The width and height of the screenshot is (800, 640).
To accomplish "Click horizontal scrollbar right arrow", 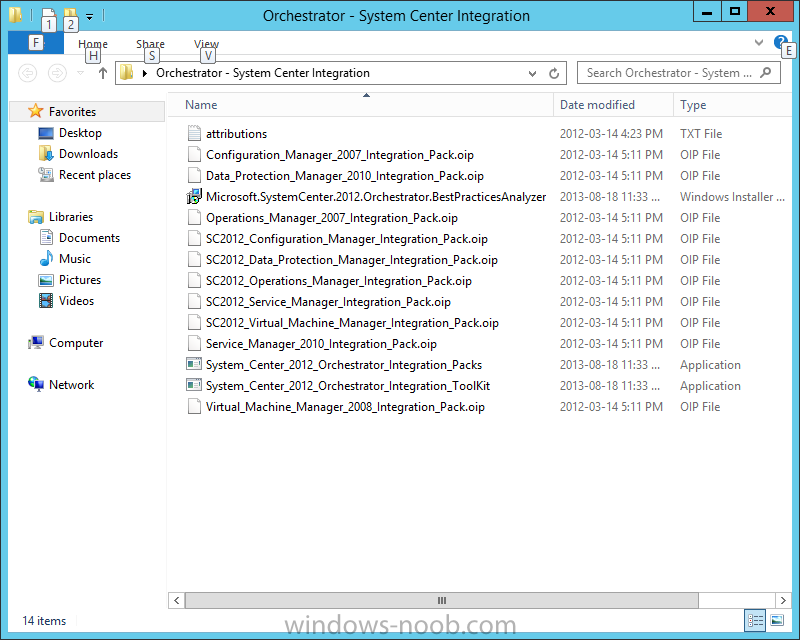I will 783,600.
